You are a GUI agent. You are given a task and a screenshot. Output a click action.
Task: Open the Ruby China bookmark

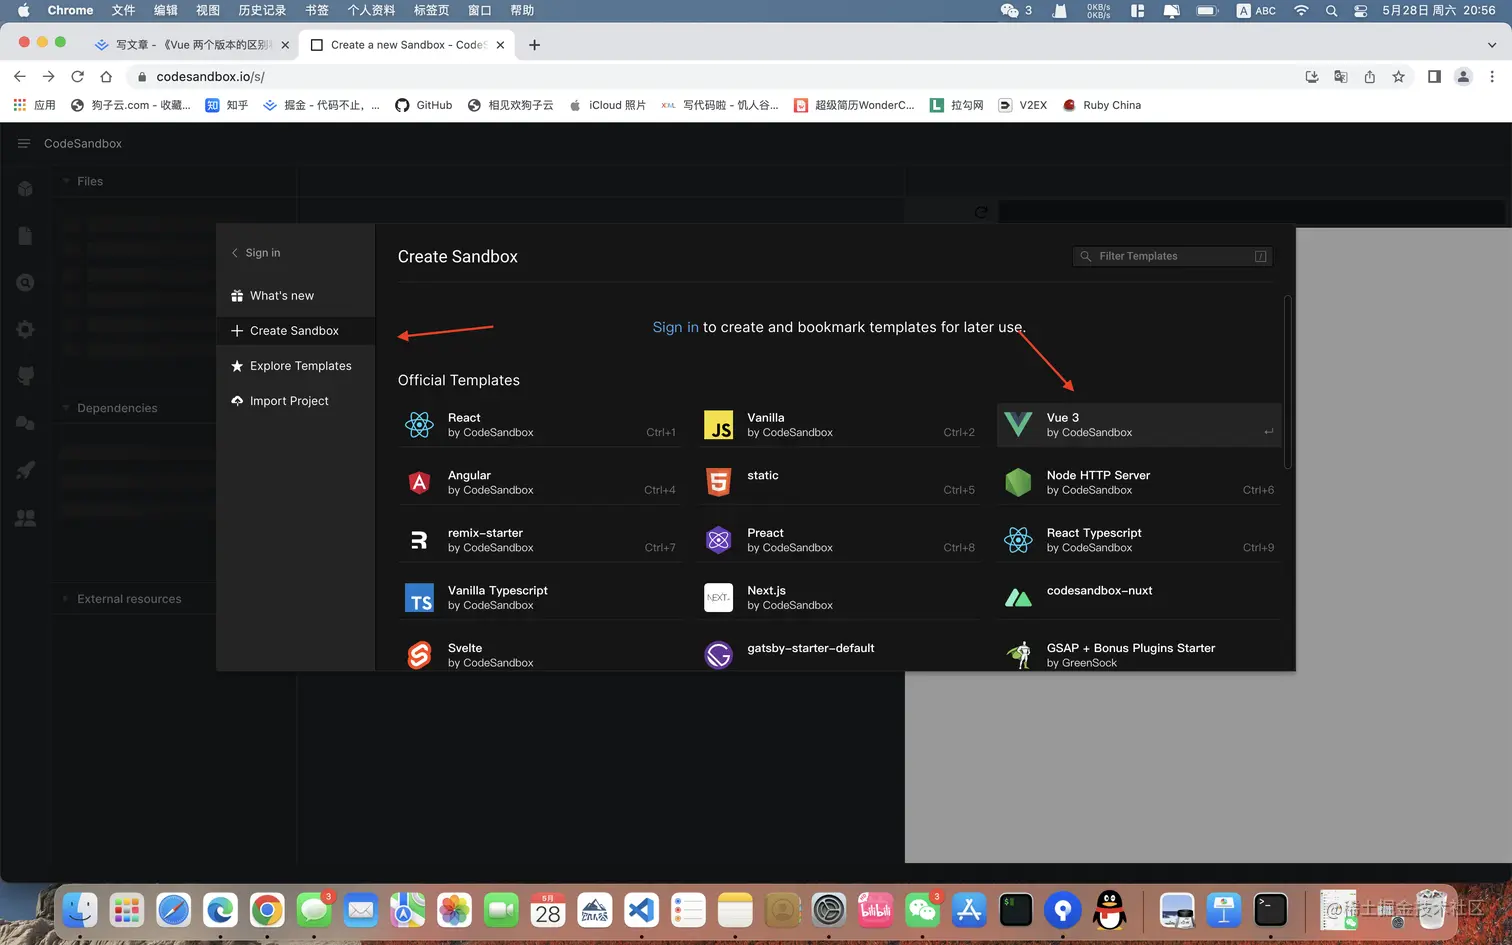(x=1102, y=105)
